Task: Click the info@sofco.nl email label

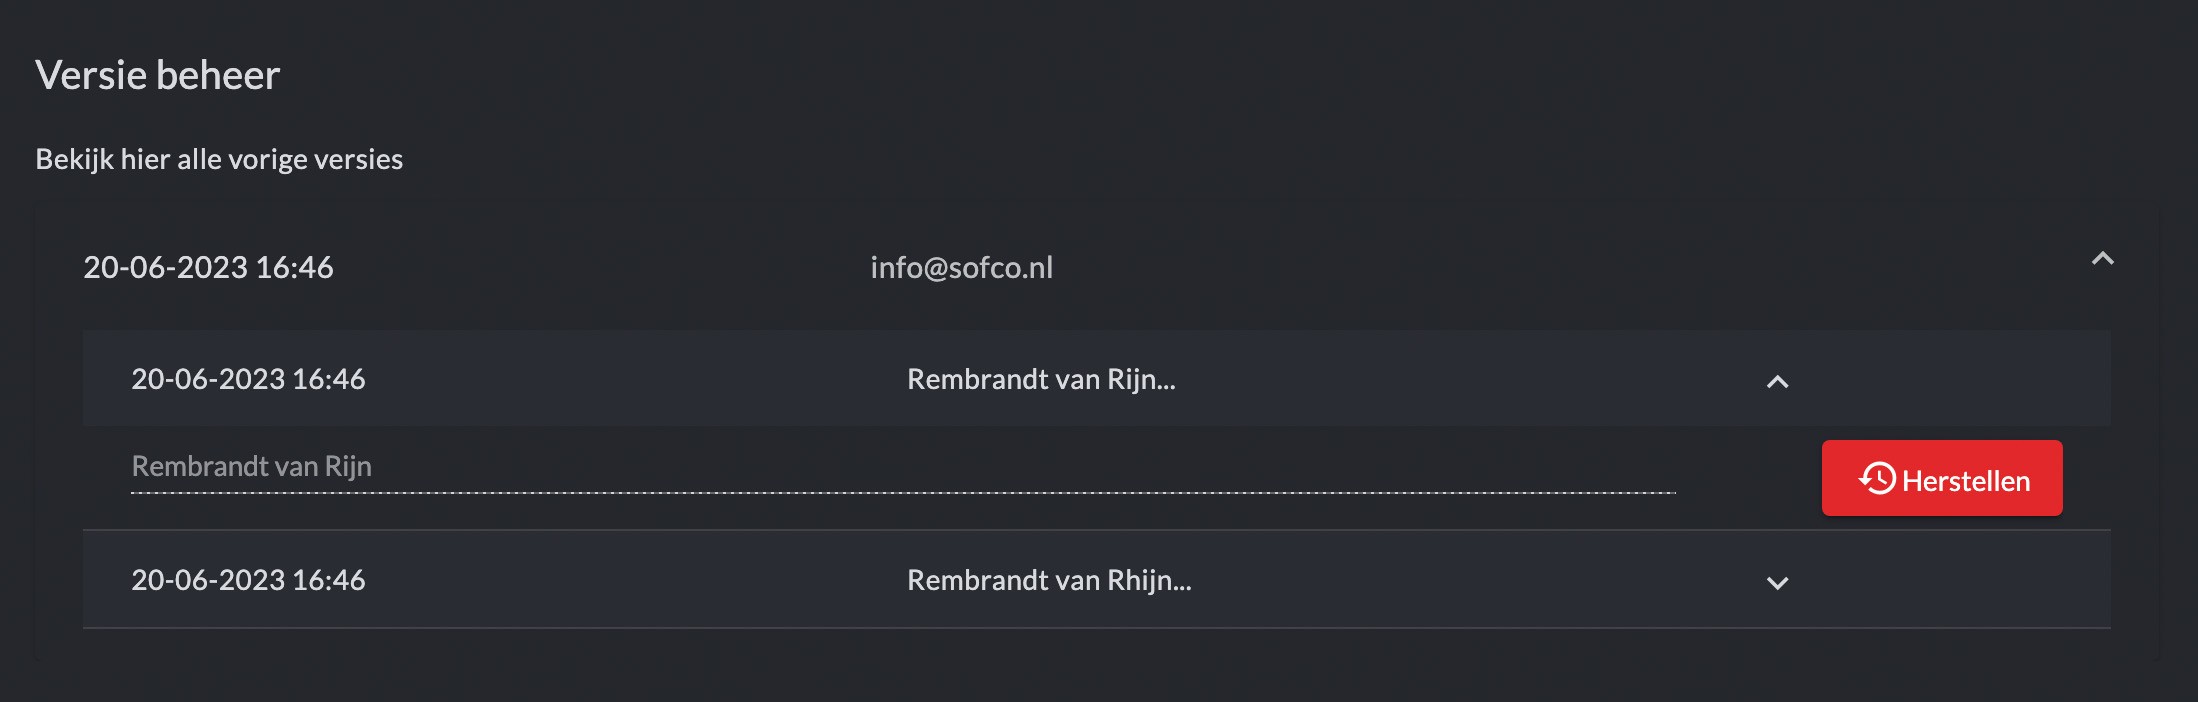Action: [x=961, y=268]
